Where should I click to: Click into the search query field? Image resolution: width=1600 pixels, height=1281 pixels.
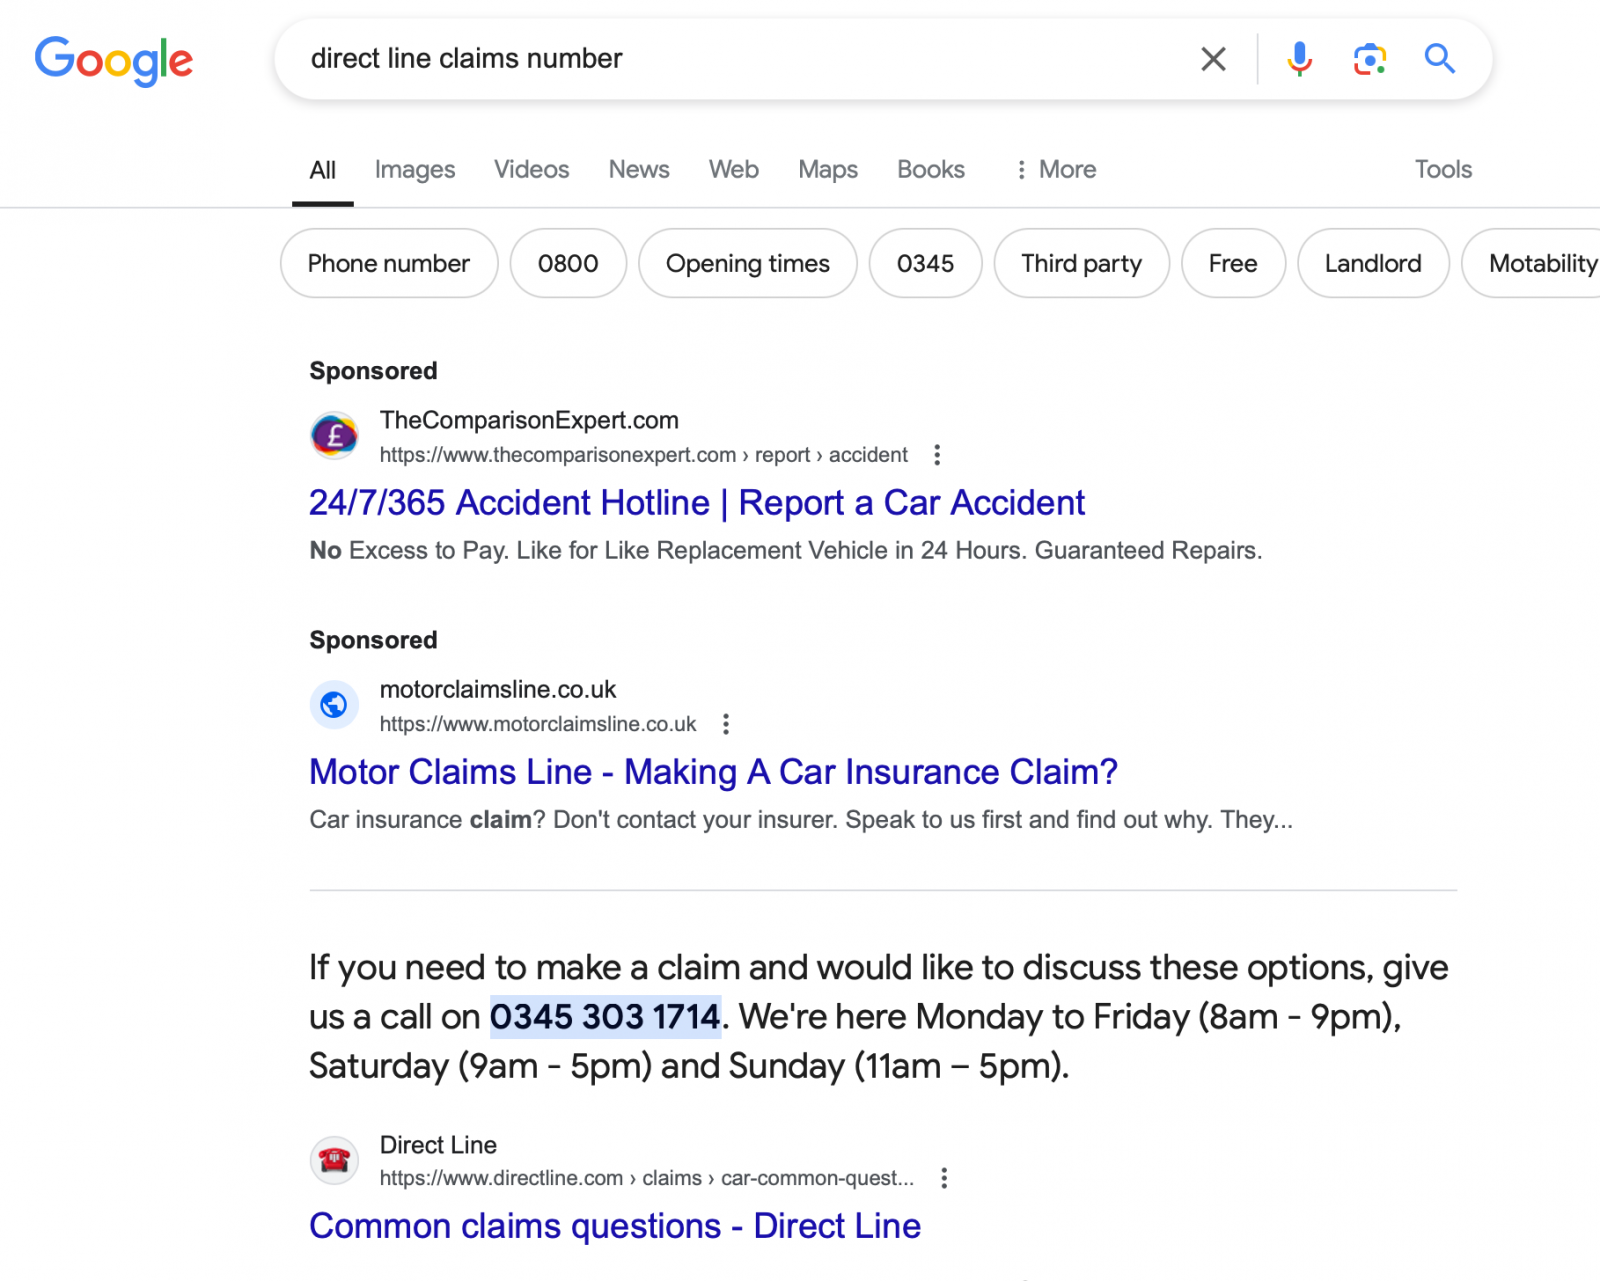[740, 59]
